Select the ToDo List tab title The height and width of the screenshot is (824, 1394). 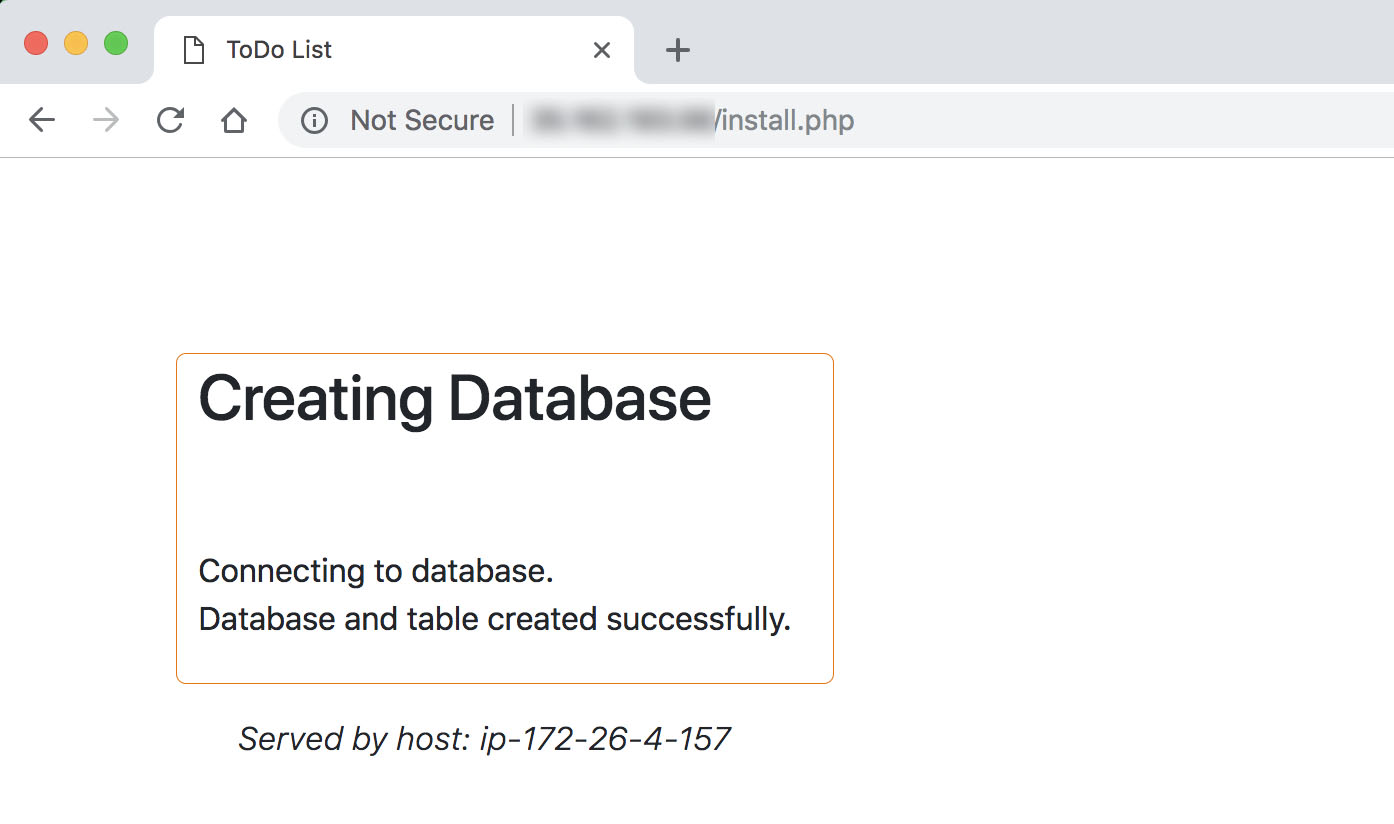[x=279, y=50]
